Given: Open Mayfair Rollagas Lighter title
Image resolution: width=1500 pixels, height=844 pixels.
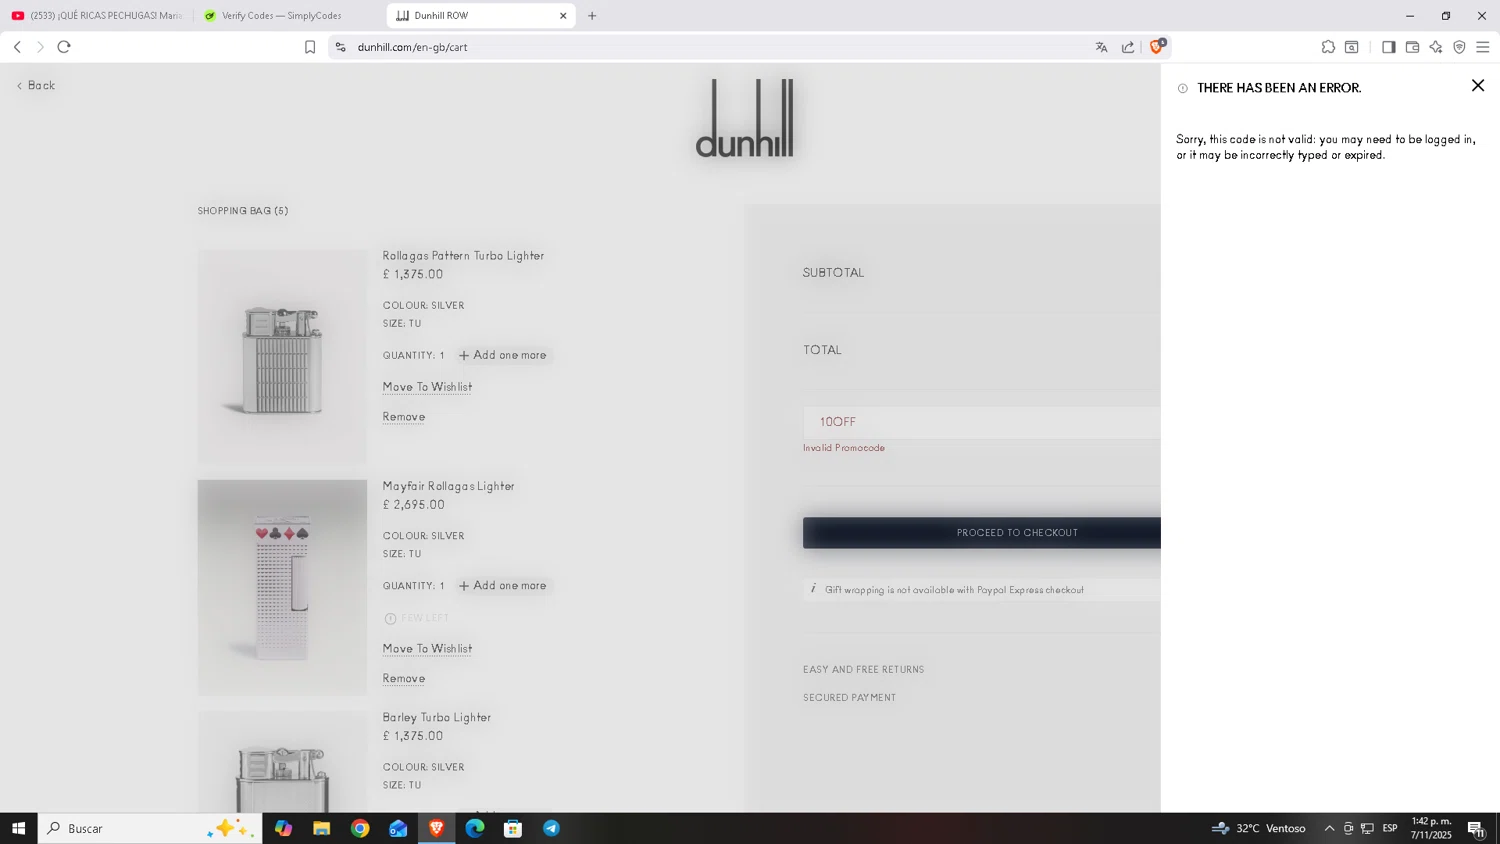Looking at the screenshot, I should point(448,486).
